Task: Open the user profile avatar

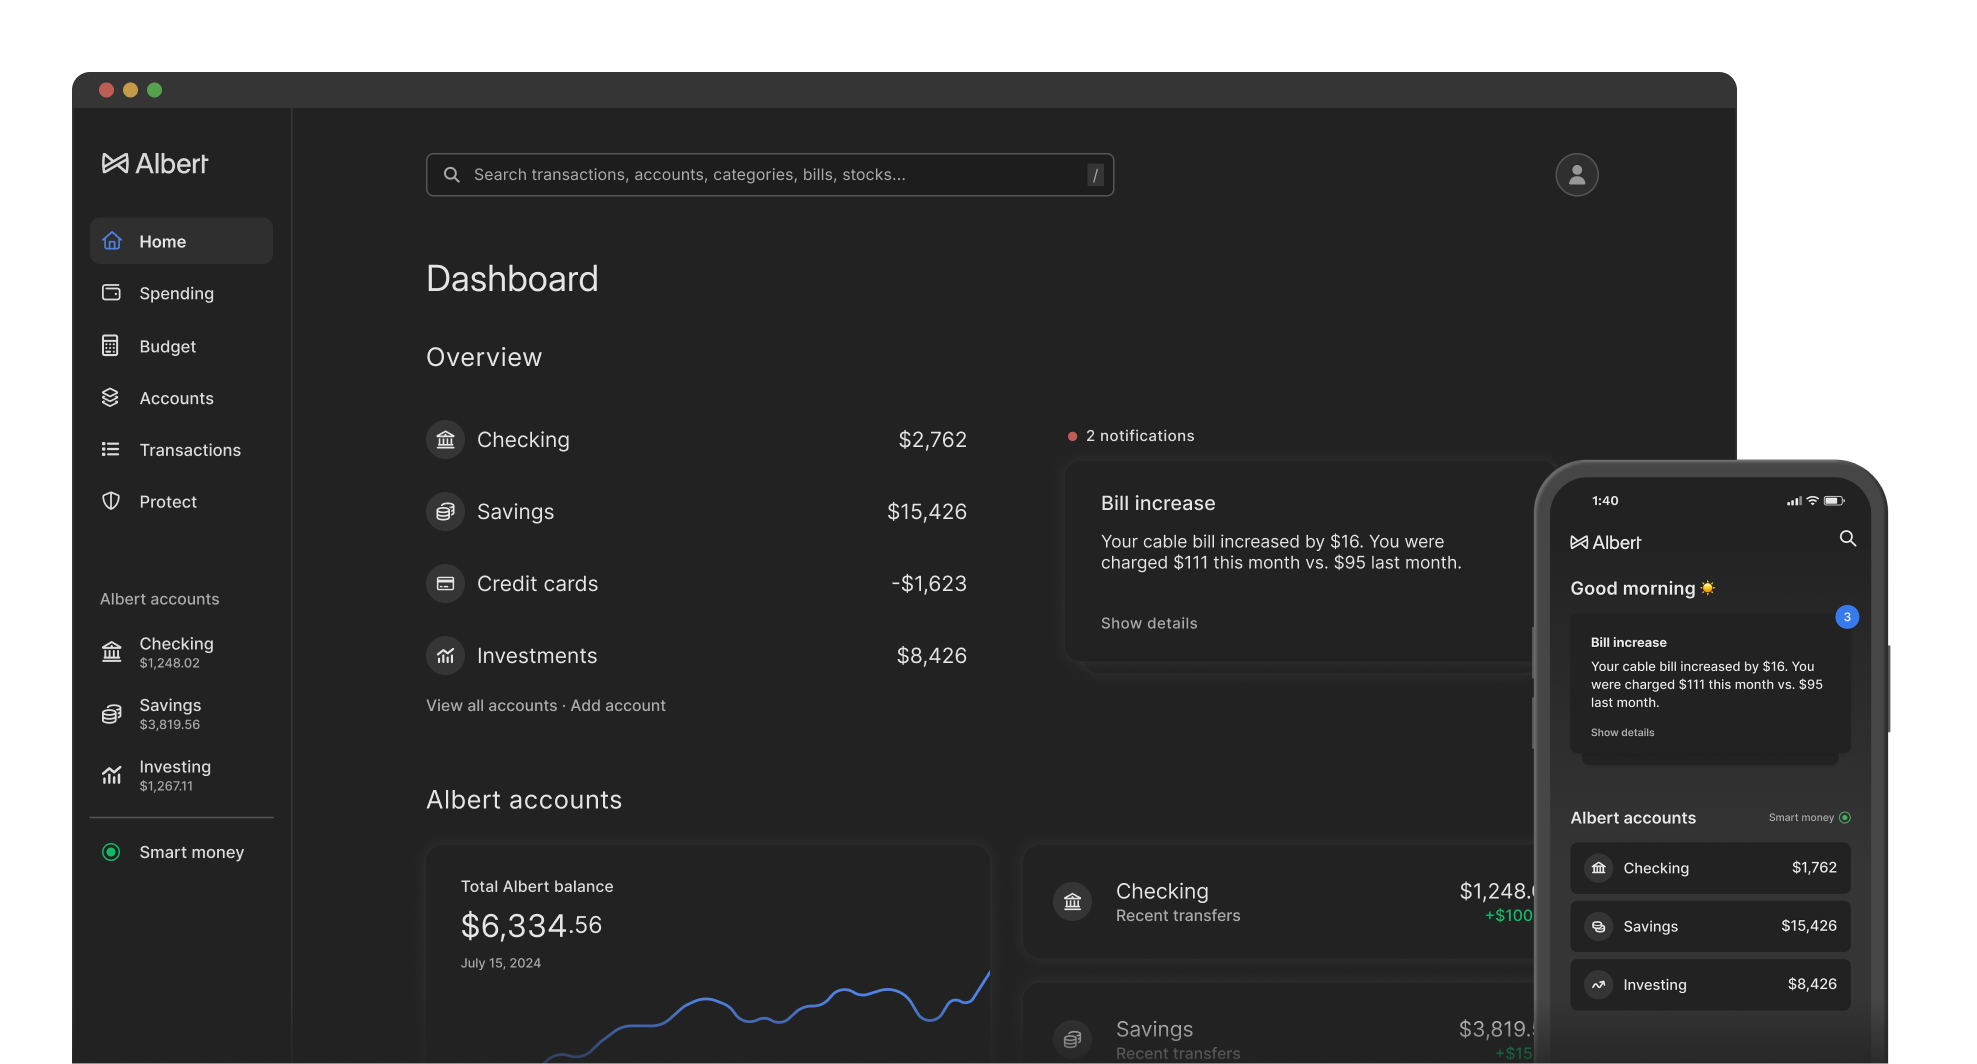Action: [1577, 175]
